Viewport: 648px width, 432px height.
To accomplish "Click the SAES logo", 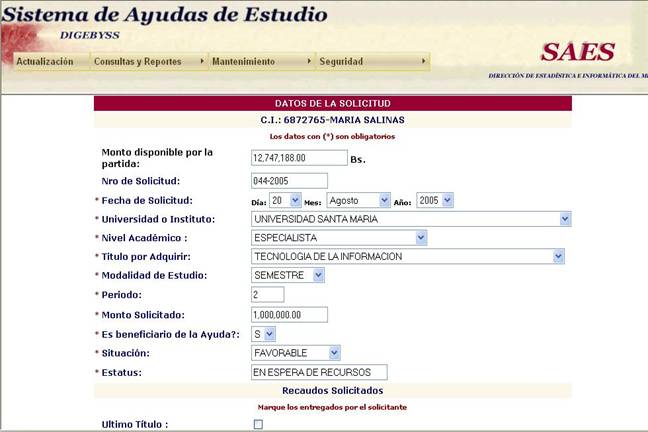I will tap(577, 52).
